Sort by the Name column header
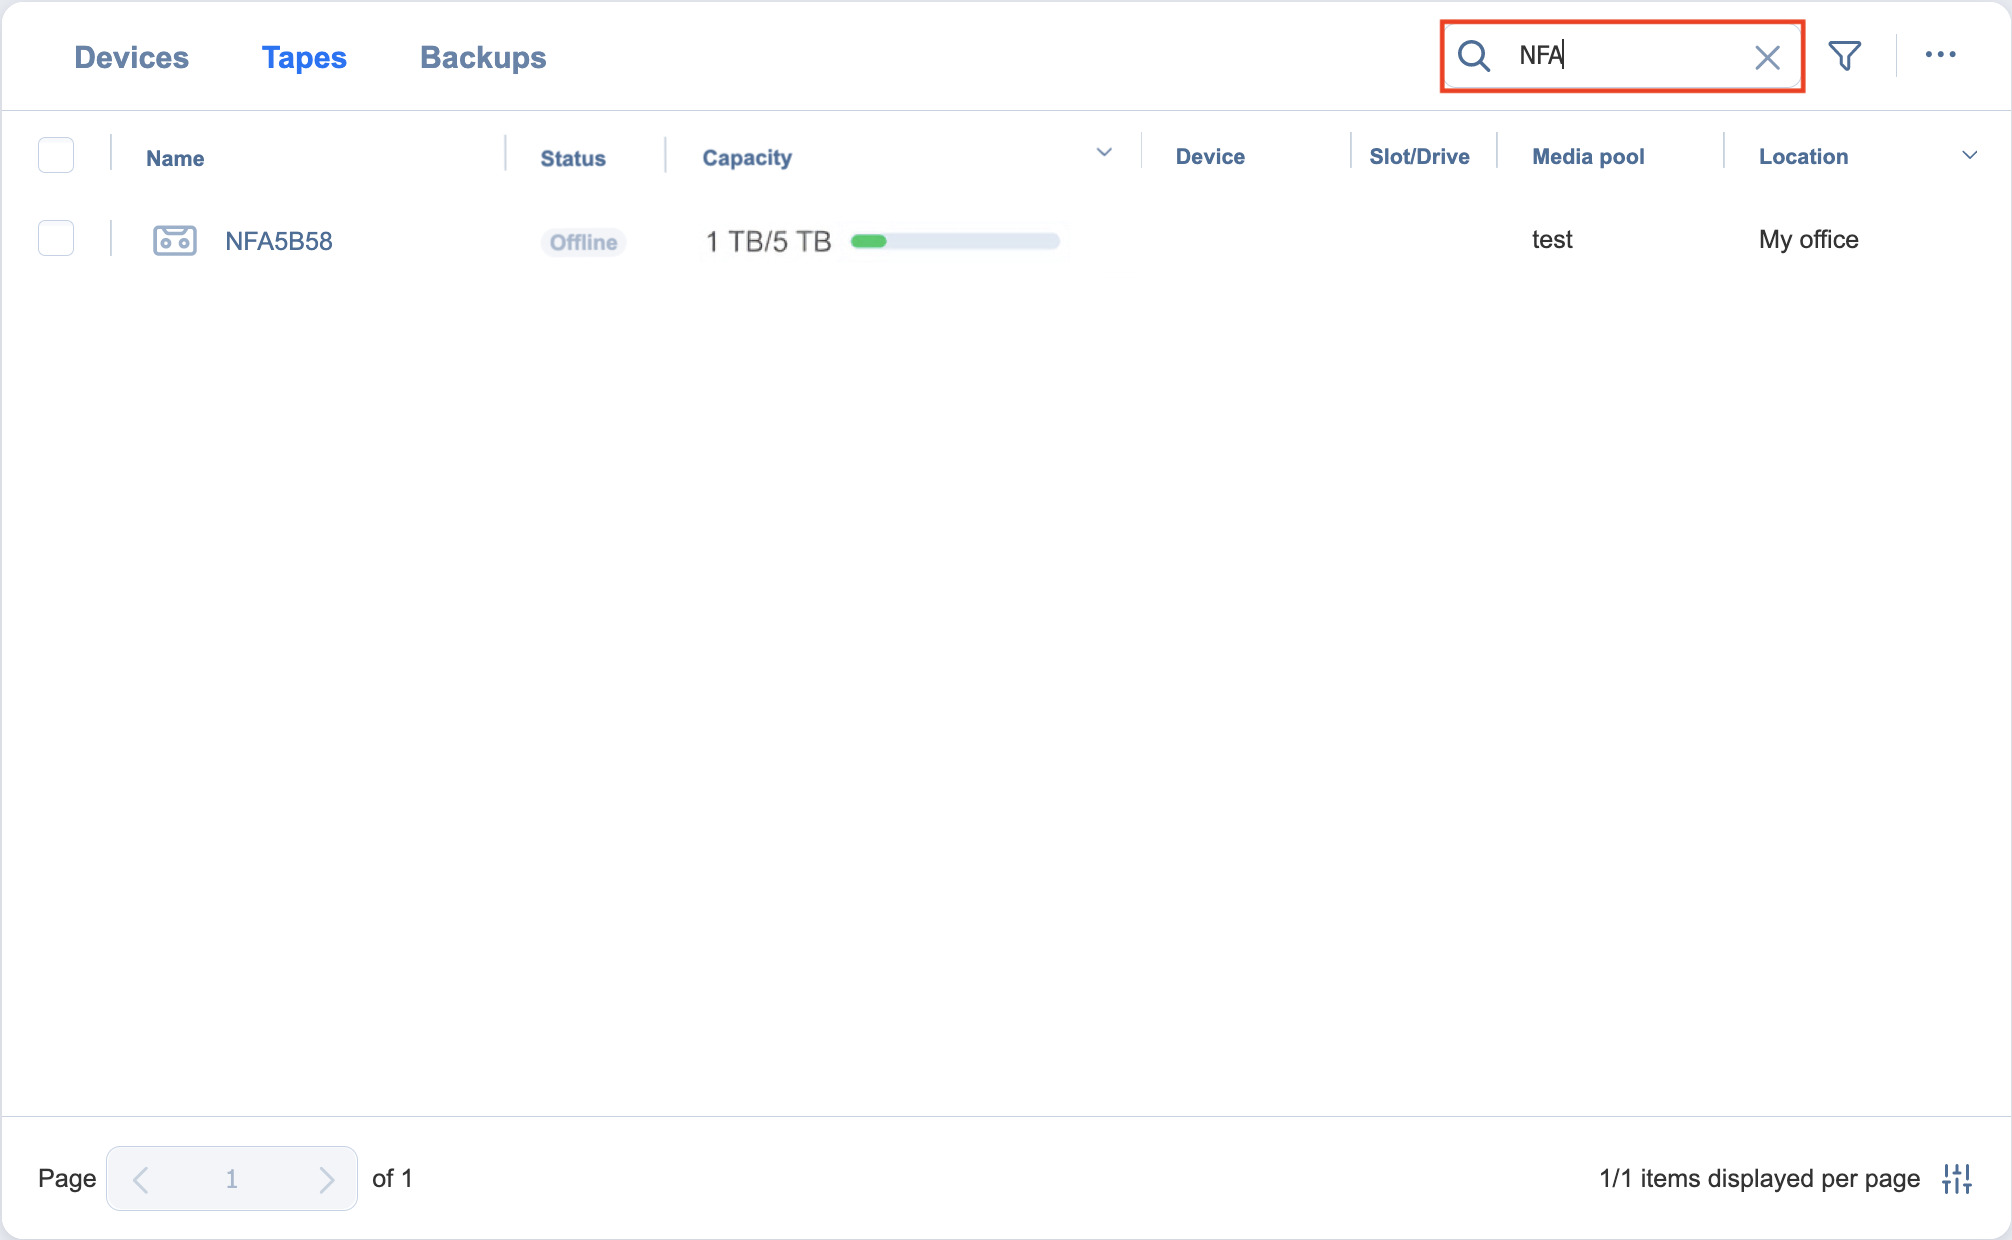This screenshot has width=2012, height=1240. (x=175, y=158)
